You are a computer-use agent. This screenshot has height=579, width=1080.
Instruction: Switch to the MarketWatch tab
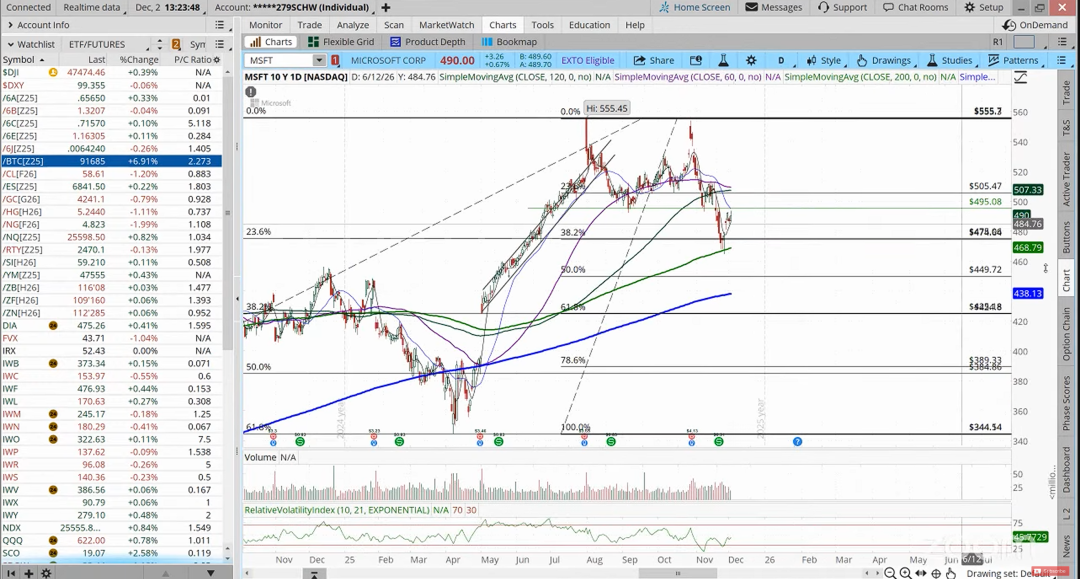click(446, 25)
